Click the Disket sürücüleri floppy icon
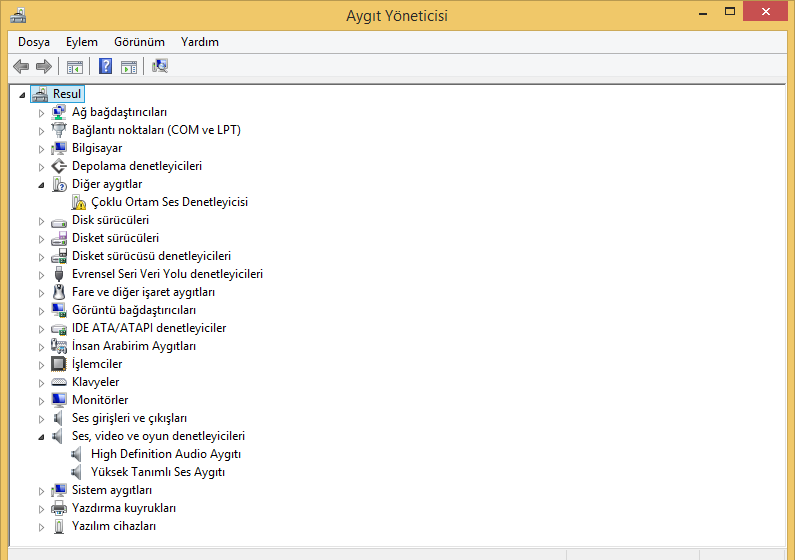This screenshot has height=560, width=795. click(x=59, y=238)
